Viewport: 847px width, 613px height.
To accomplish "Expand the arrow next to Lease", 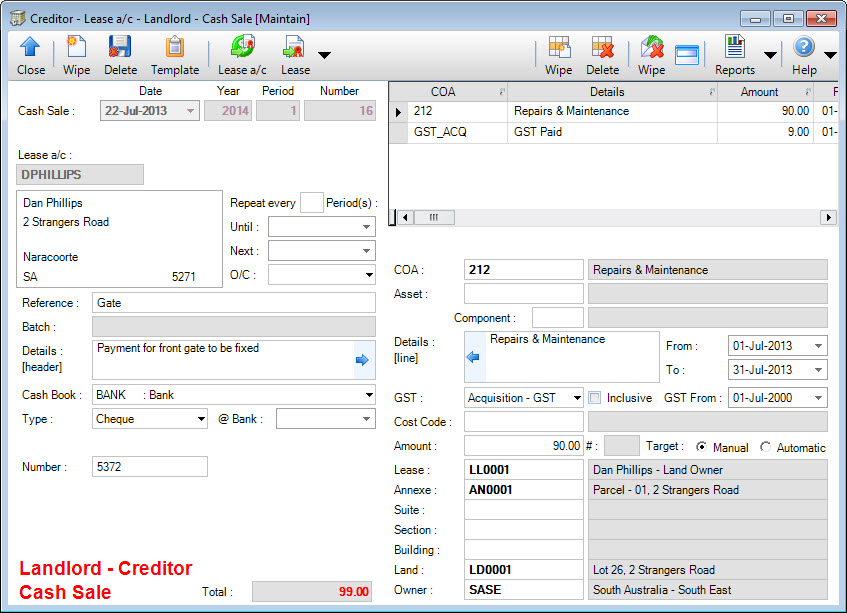I will pos(324,55).
